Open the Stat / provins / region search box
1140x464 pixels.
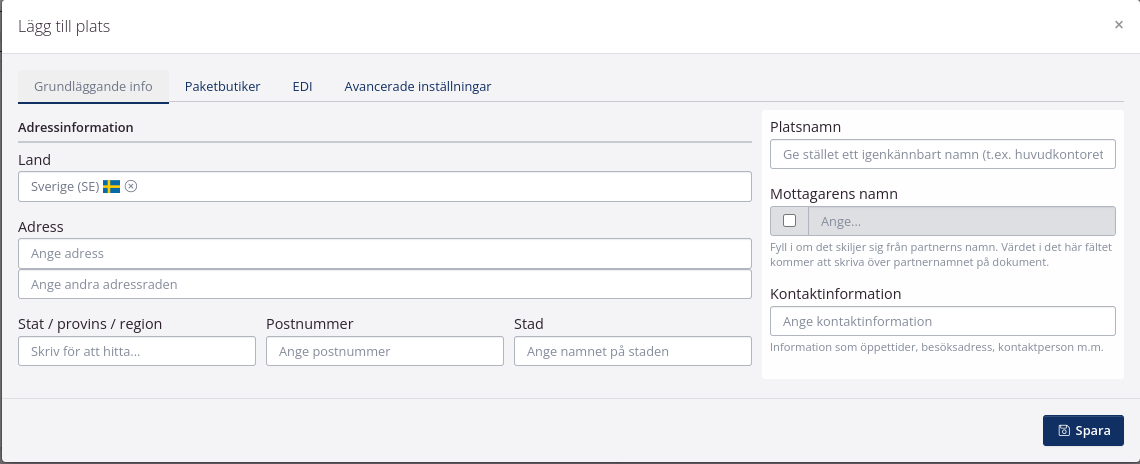[x=137, y=351]
